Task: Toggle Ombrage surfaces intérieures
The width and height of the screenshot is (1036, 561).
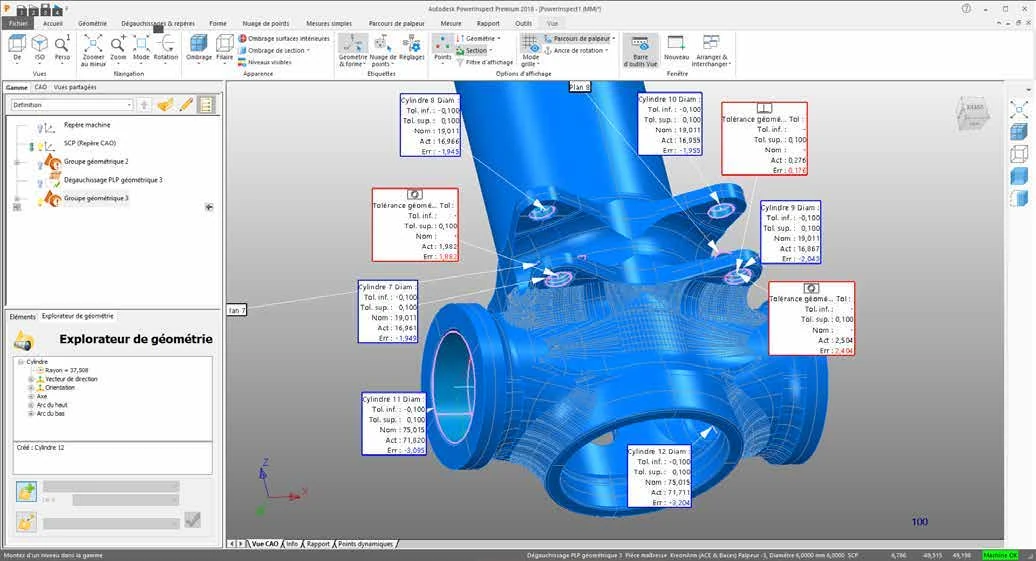Action: [x=284, y=38]
